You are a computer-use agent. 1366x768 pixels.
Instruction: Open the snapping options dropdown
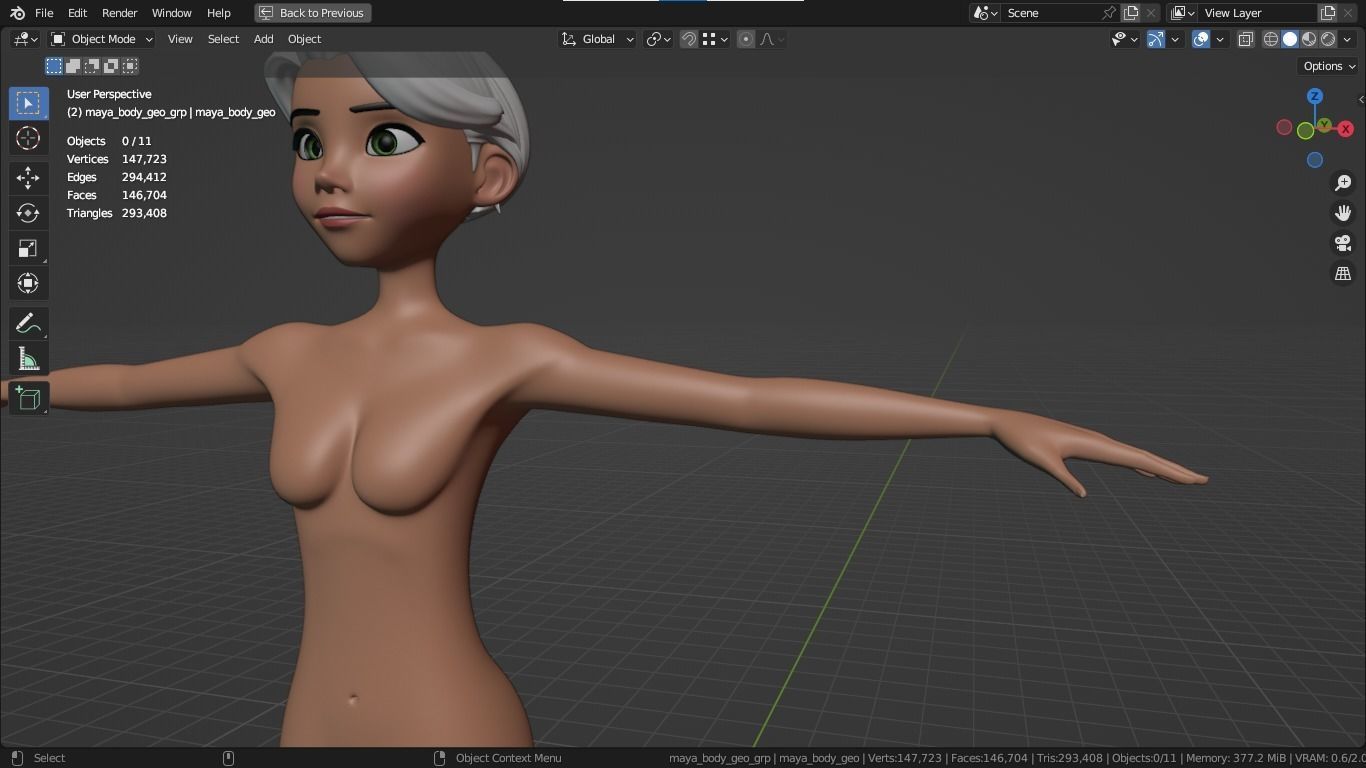click(x=714, y=39)
